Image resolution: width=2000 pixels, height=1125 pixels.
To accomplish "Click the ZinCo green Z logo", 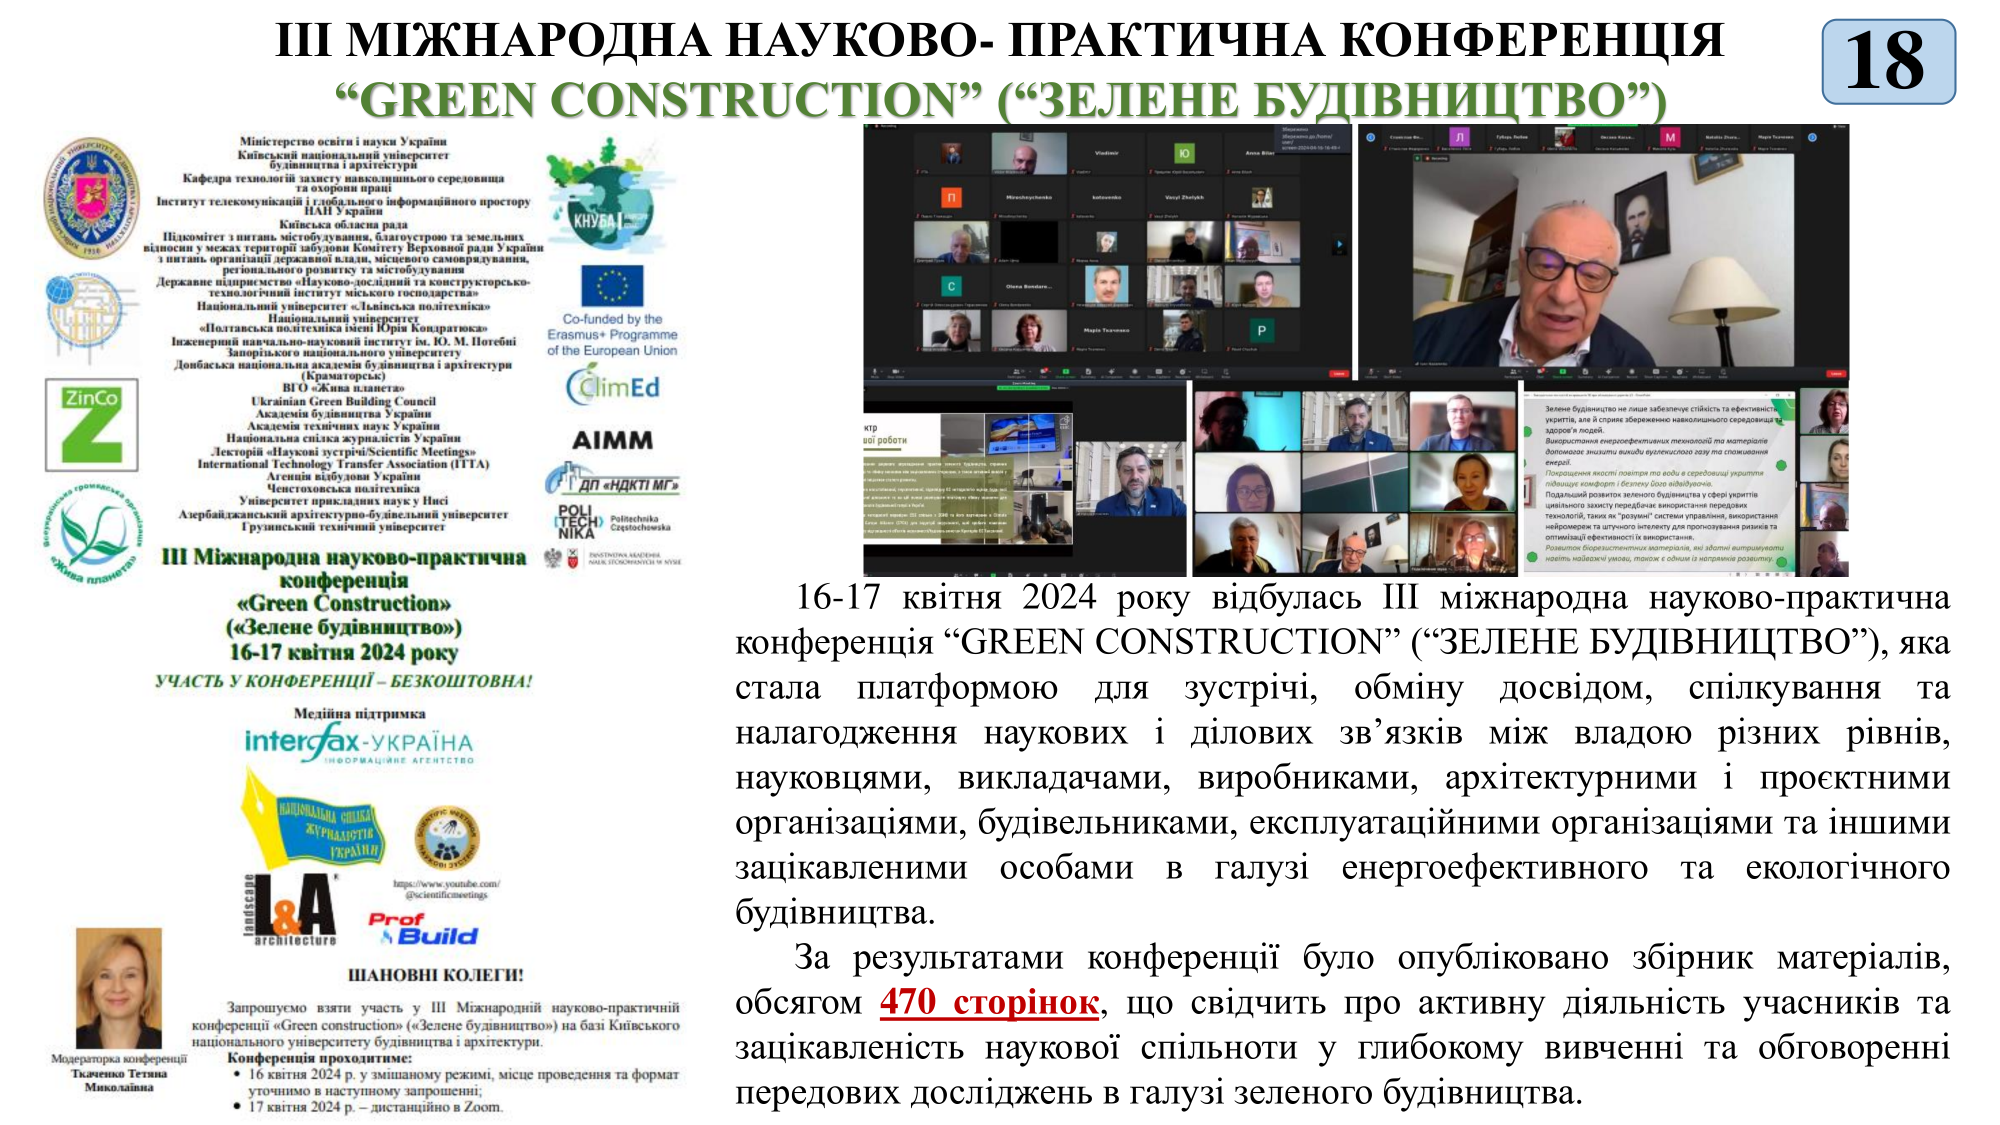I will [x=91, y=425].
